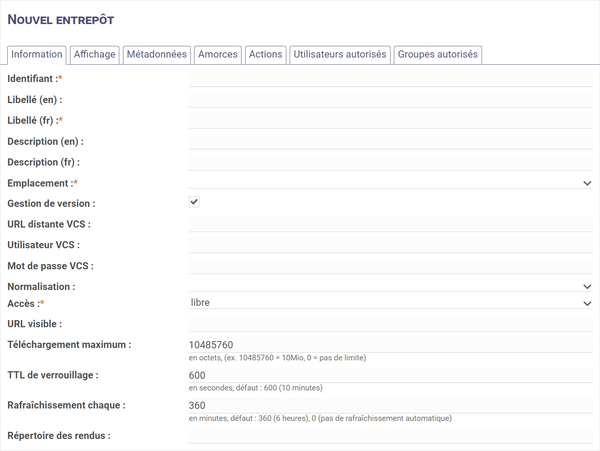Click the URL visible field
The width and height of the screenshot is (600, 451).
pos(391,324)
